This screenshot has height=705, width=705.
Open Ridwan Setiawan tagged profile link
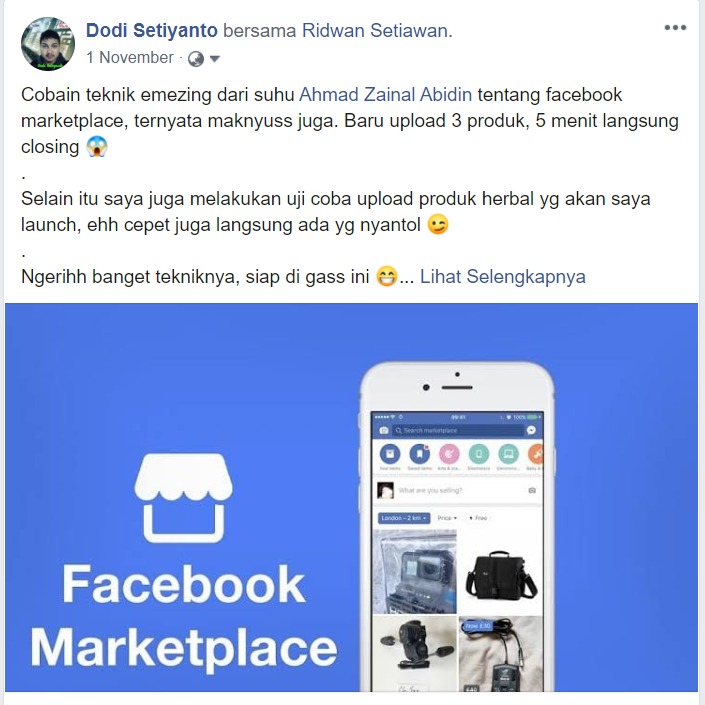click(x=377, y=31)
